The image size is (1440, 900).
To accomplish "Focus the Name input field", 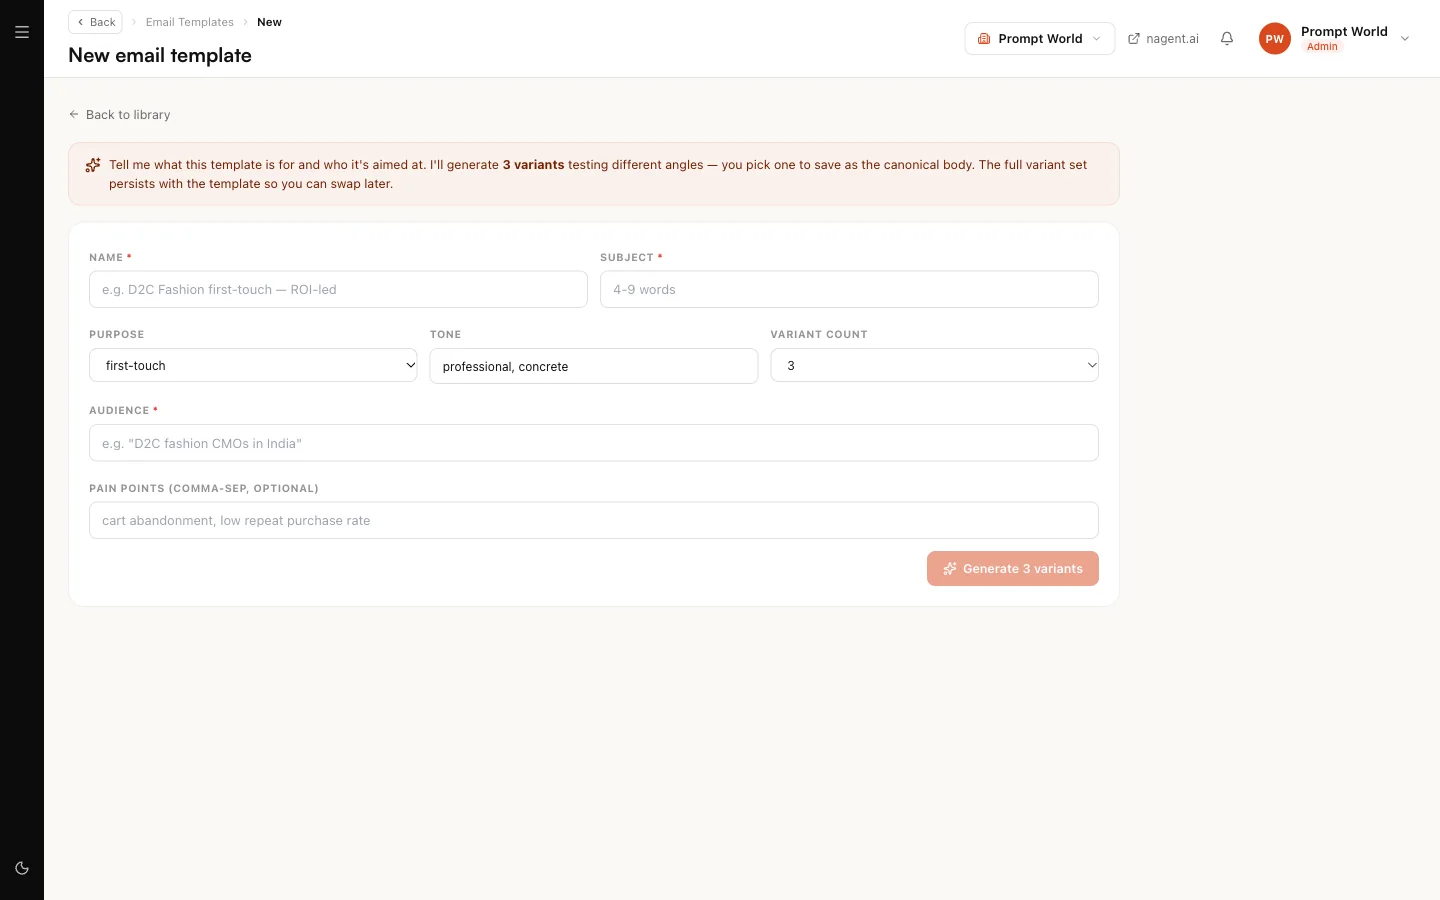I will point(338,290).
